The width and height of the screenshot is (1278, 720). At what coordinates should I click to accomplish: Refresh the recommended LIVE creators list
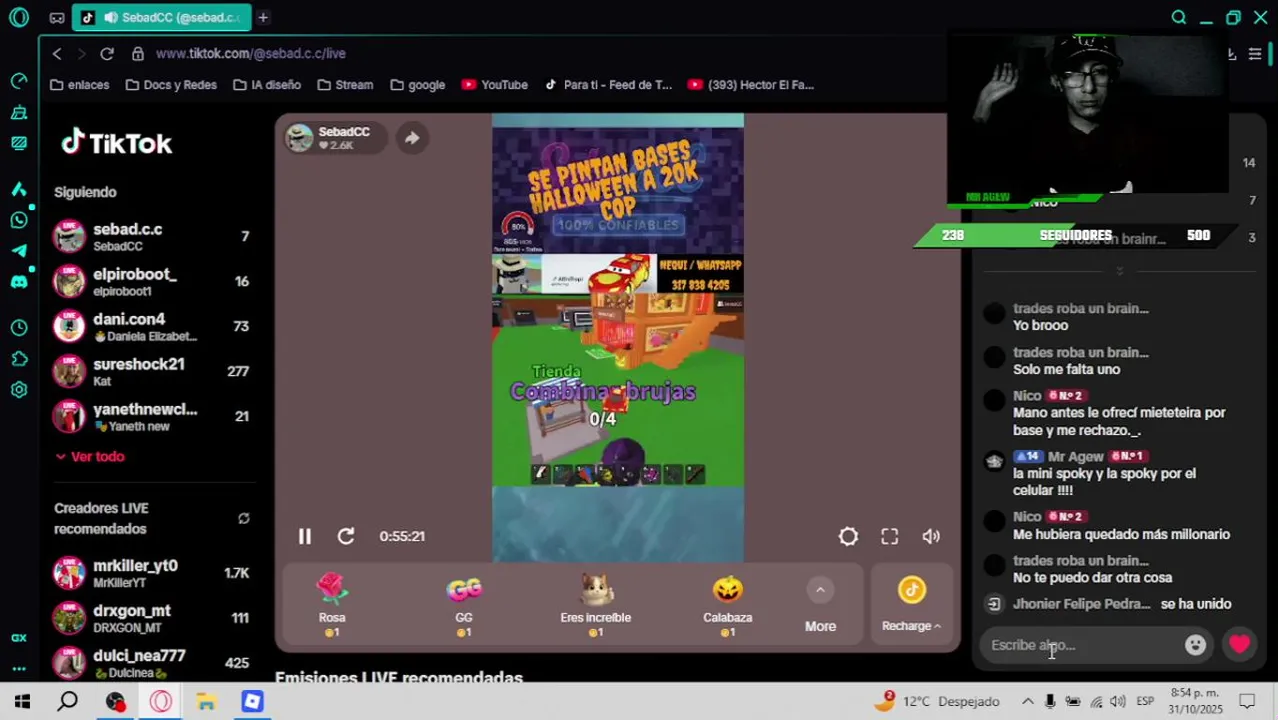tap(244, 518)
